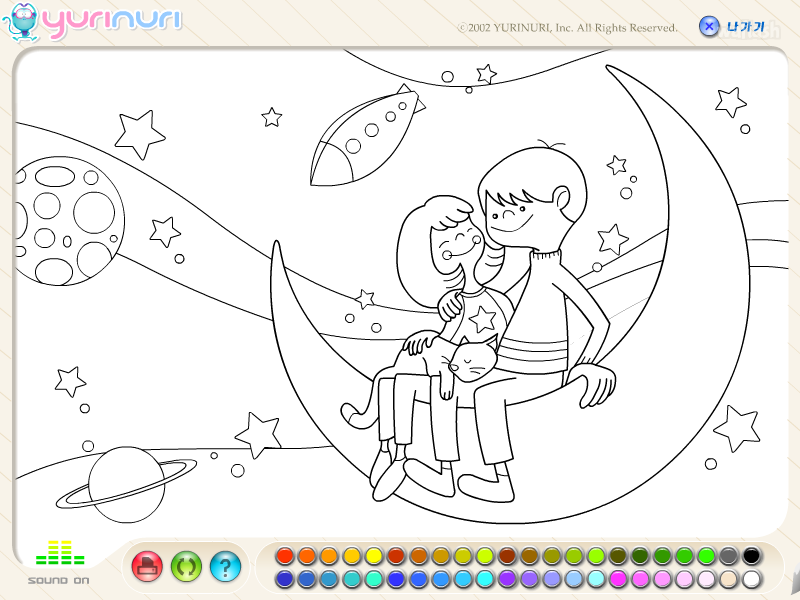Click the ringed Saturn planet
The height and width of the screenshot is (600, 800).
pyautogui.click(x=126, y=485)
